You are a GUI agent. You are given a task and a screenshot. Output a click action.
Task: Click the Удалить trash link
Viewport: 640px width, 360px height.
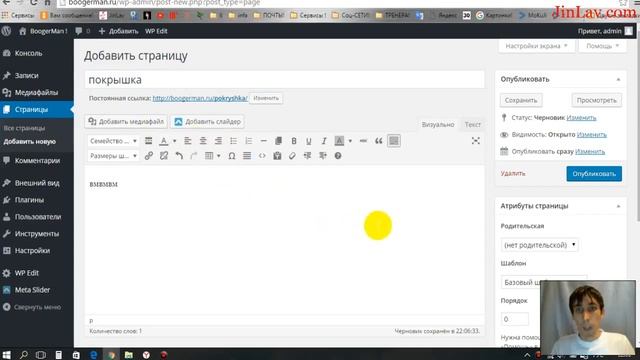point(513,173)
